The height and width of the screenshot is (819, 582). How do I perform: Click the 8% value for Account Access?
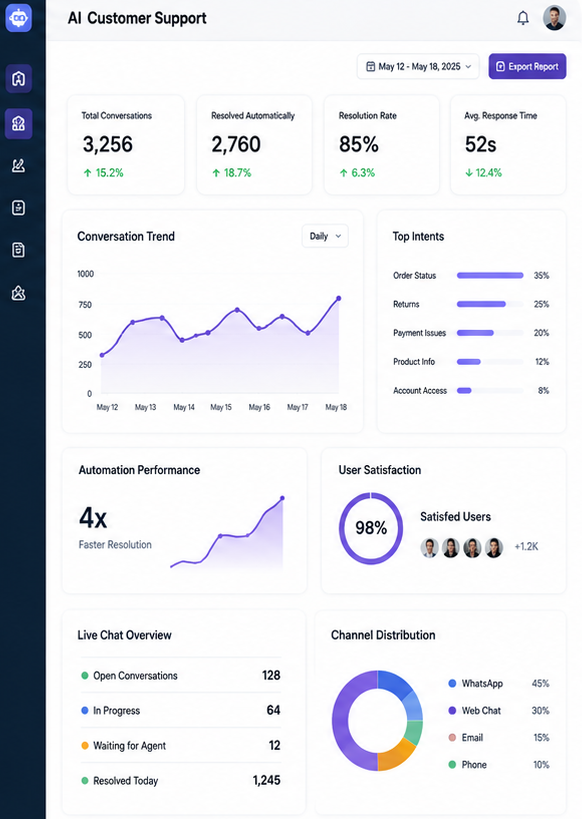click(543, 391)
